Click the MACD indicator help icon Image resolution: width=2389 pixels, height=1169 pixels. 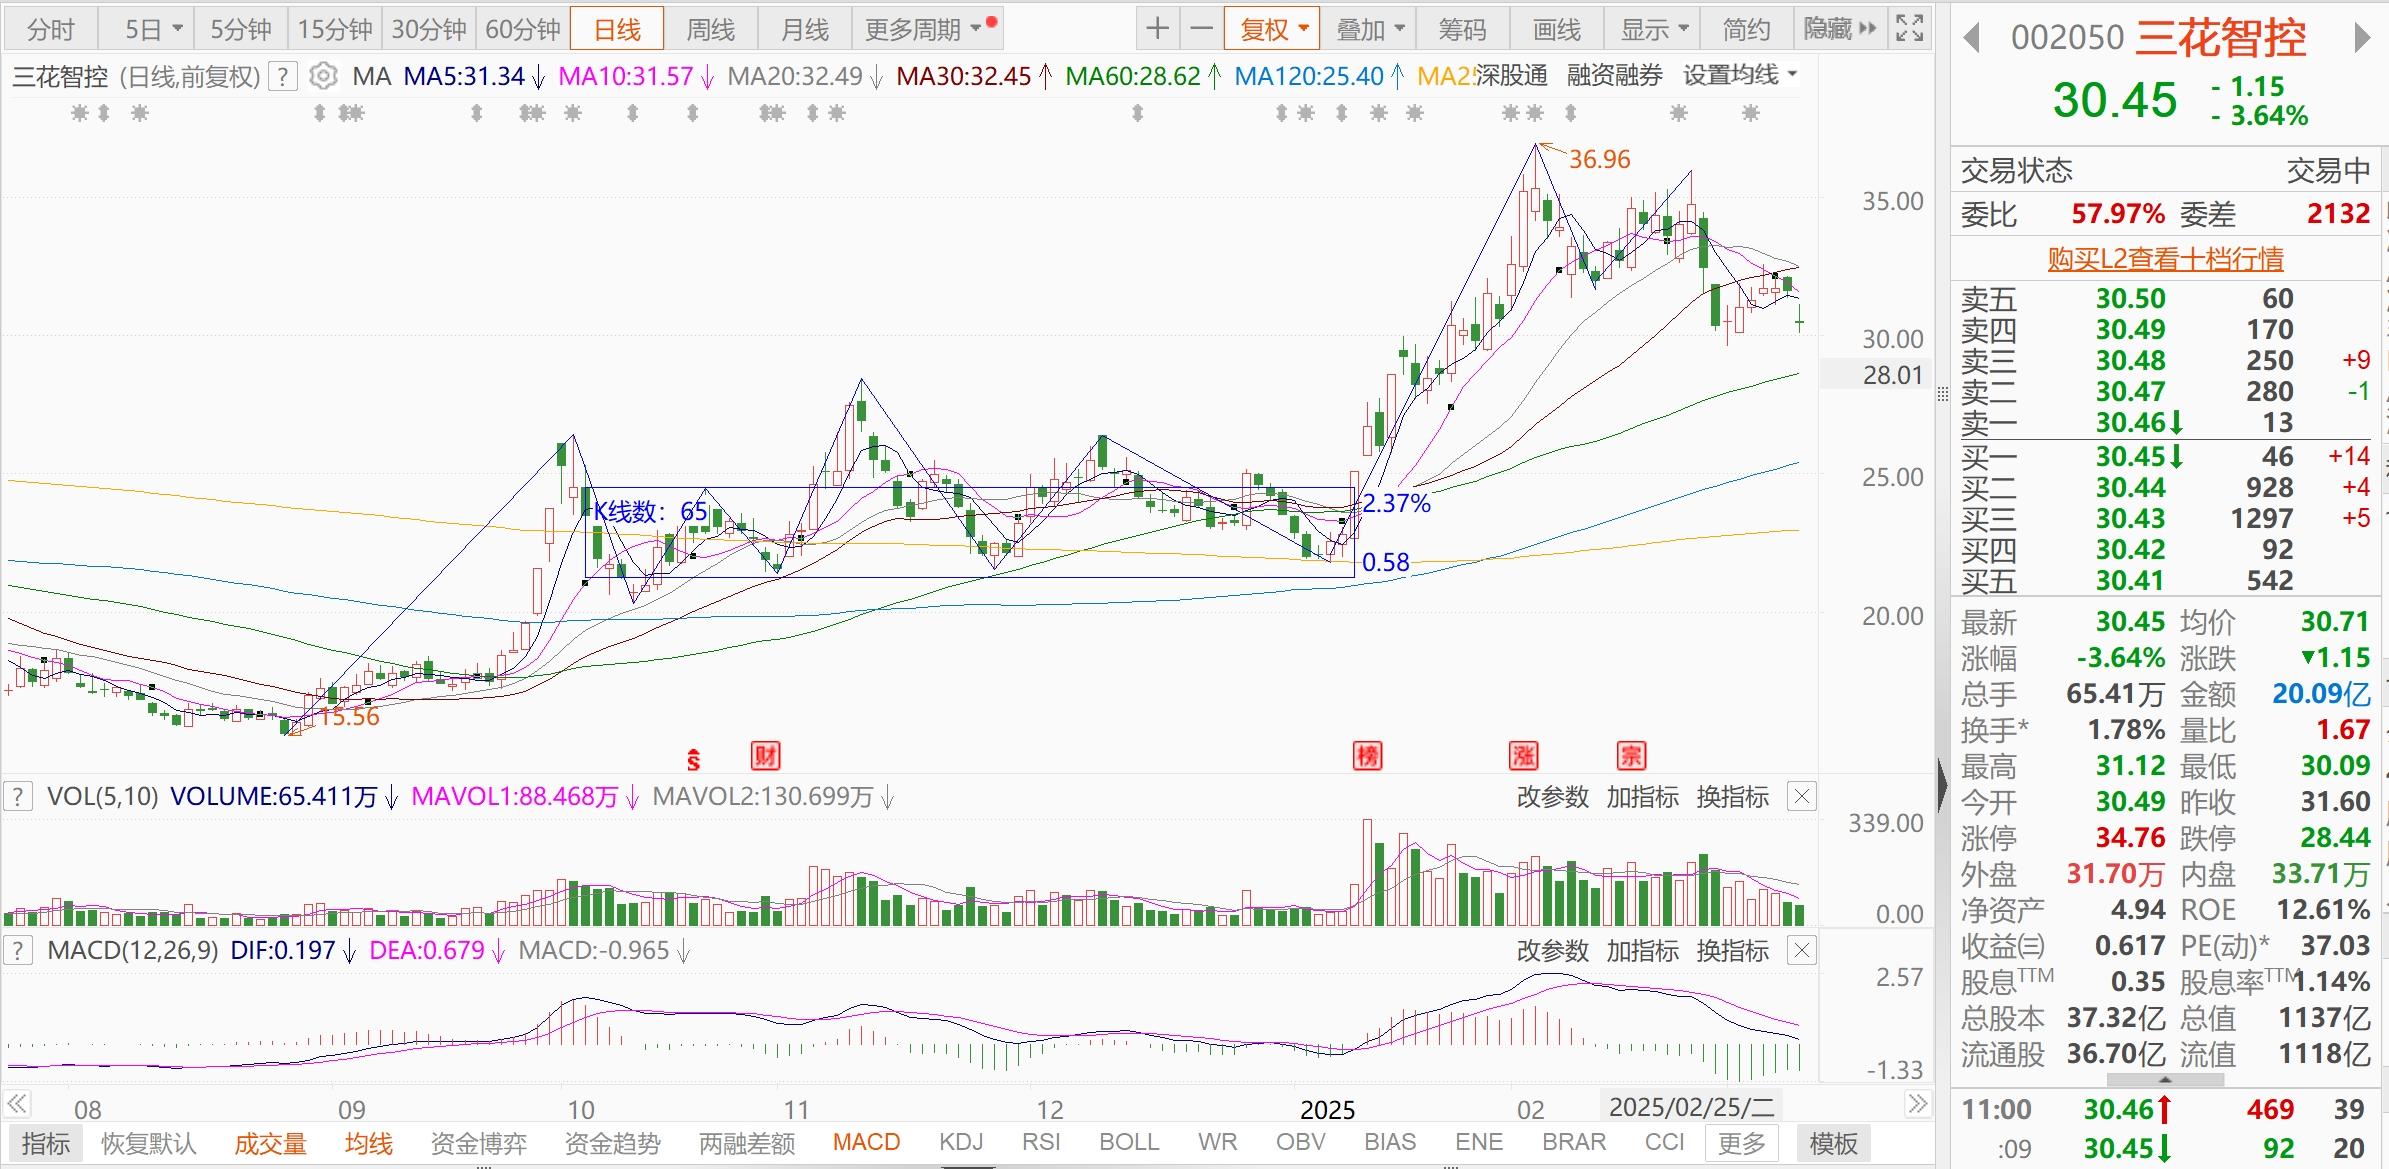(17, 950)
